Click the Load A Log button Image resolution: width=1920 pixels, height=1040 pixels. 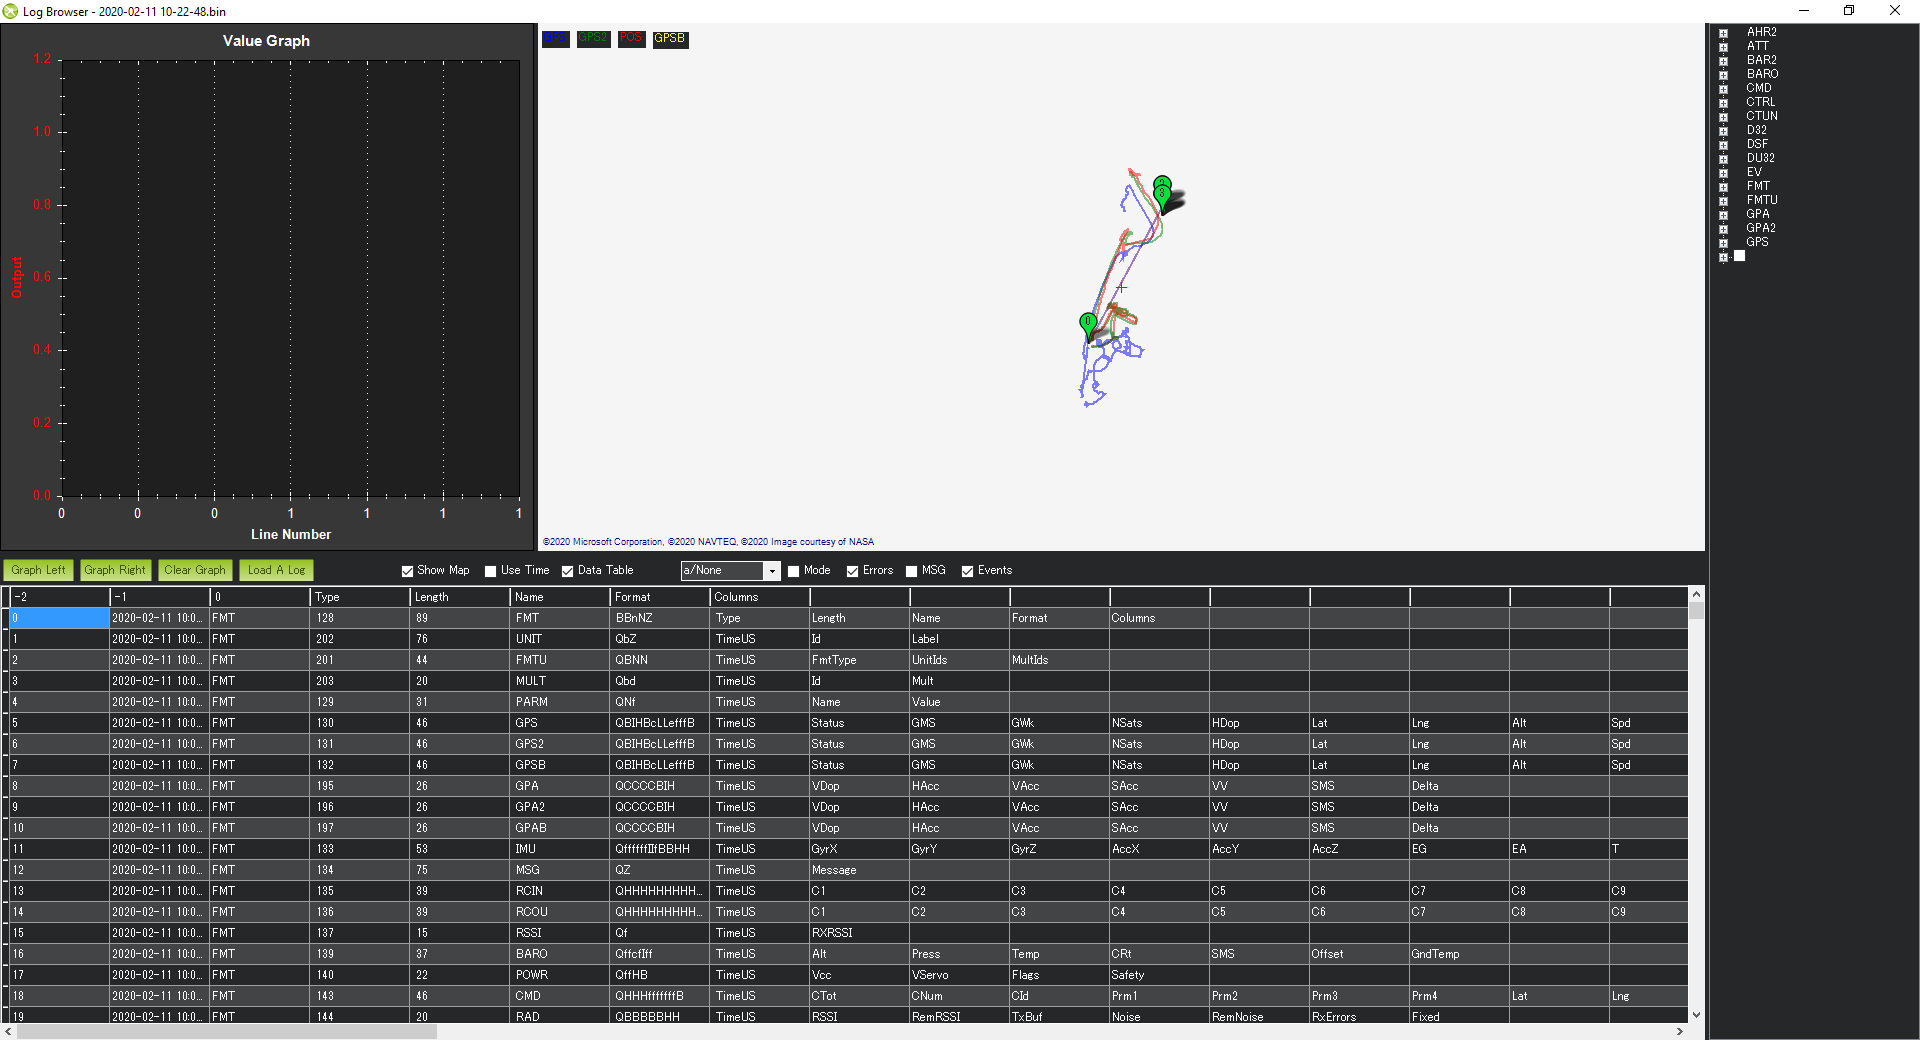click(276, 570)
